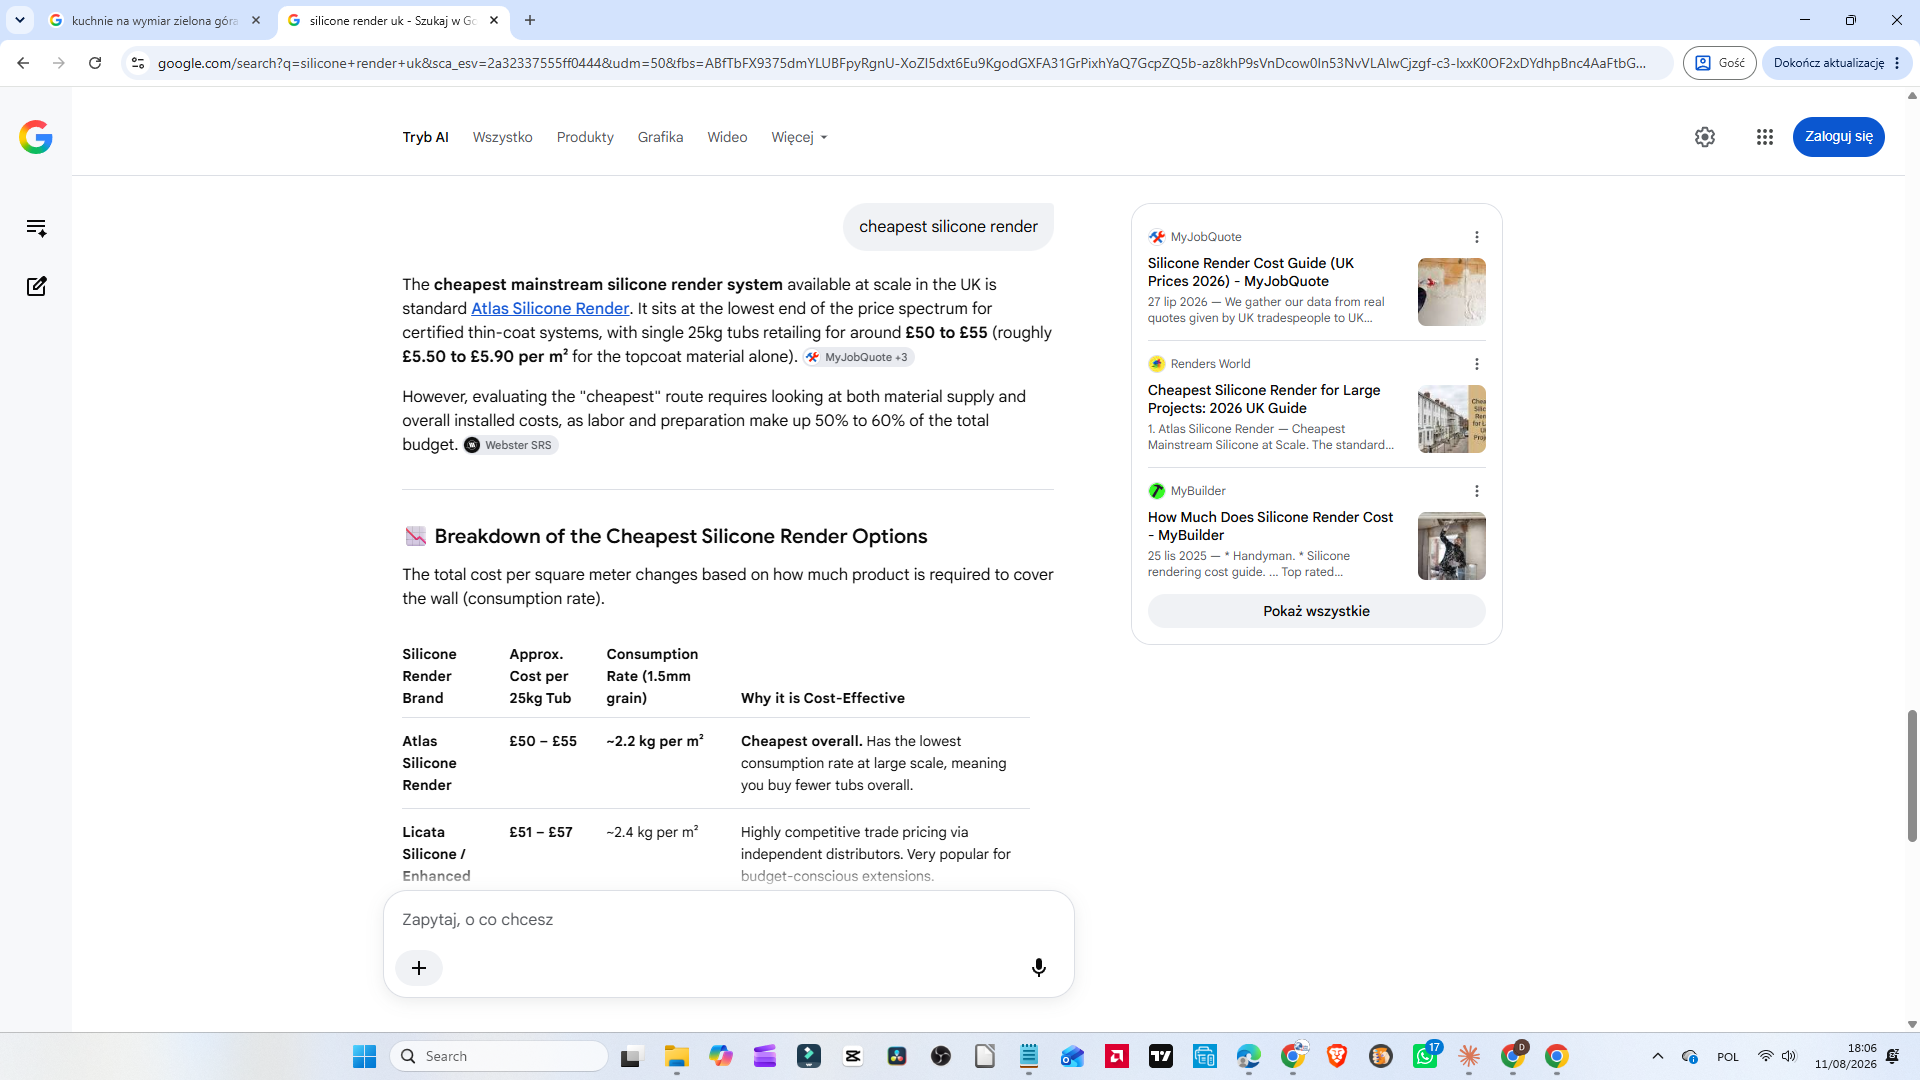Screen dimensions: 1920x1080
Task: Click the MyBuilder article thumbnail
Action: [1451, 546]
